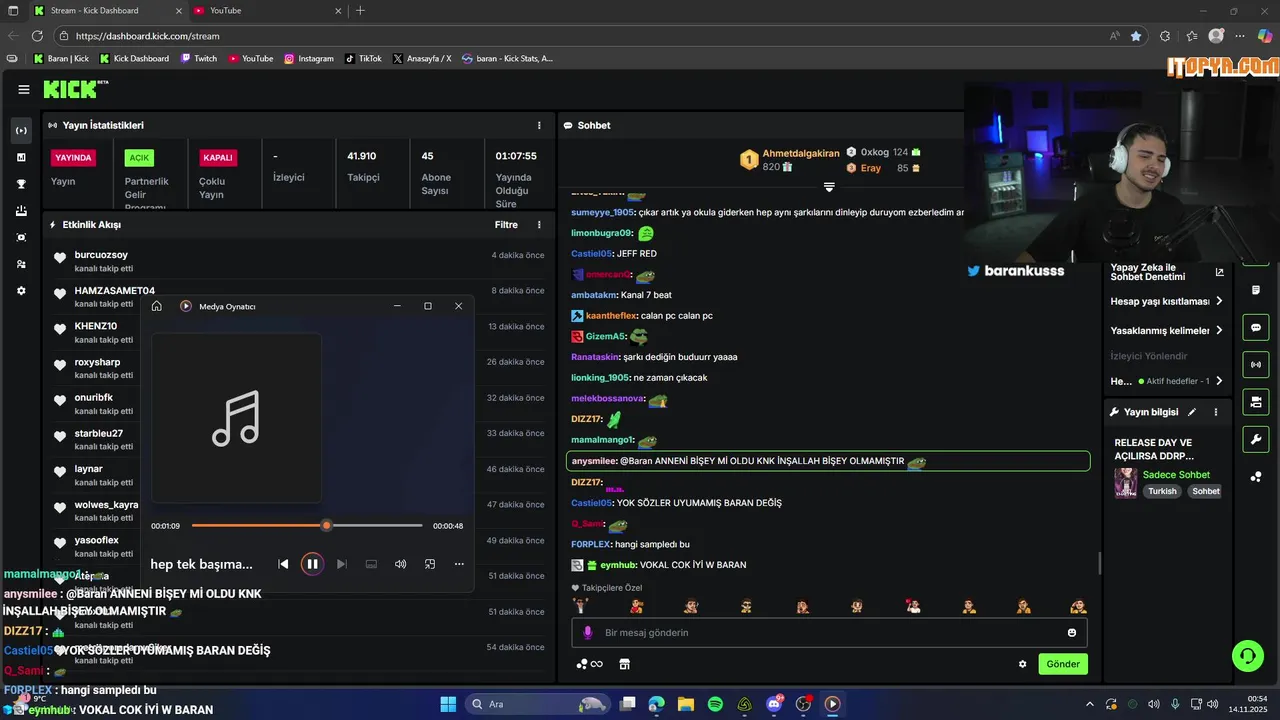
Task: Click the purple microphone icon in chat box
Action: [x=588, y=633]
